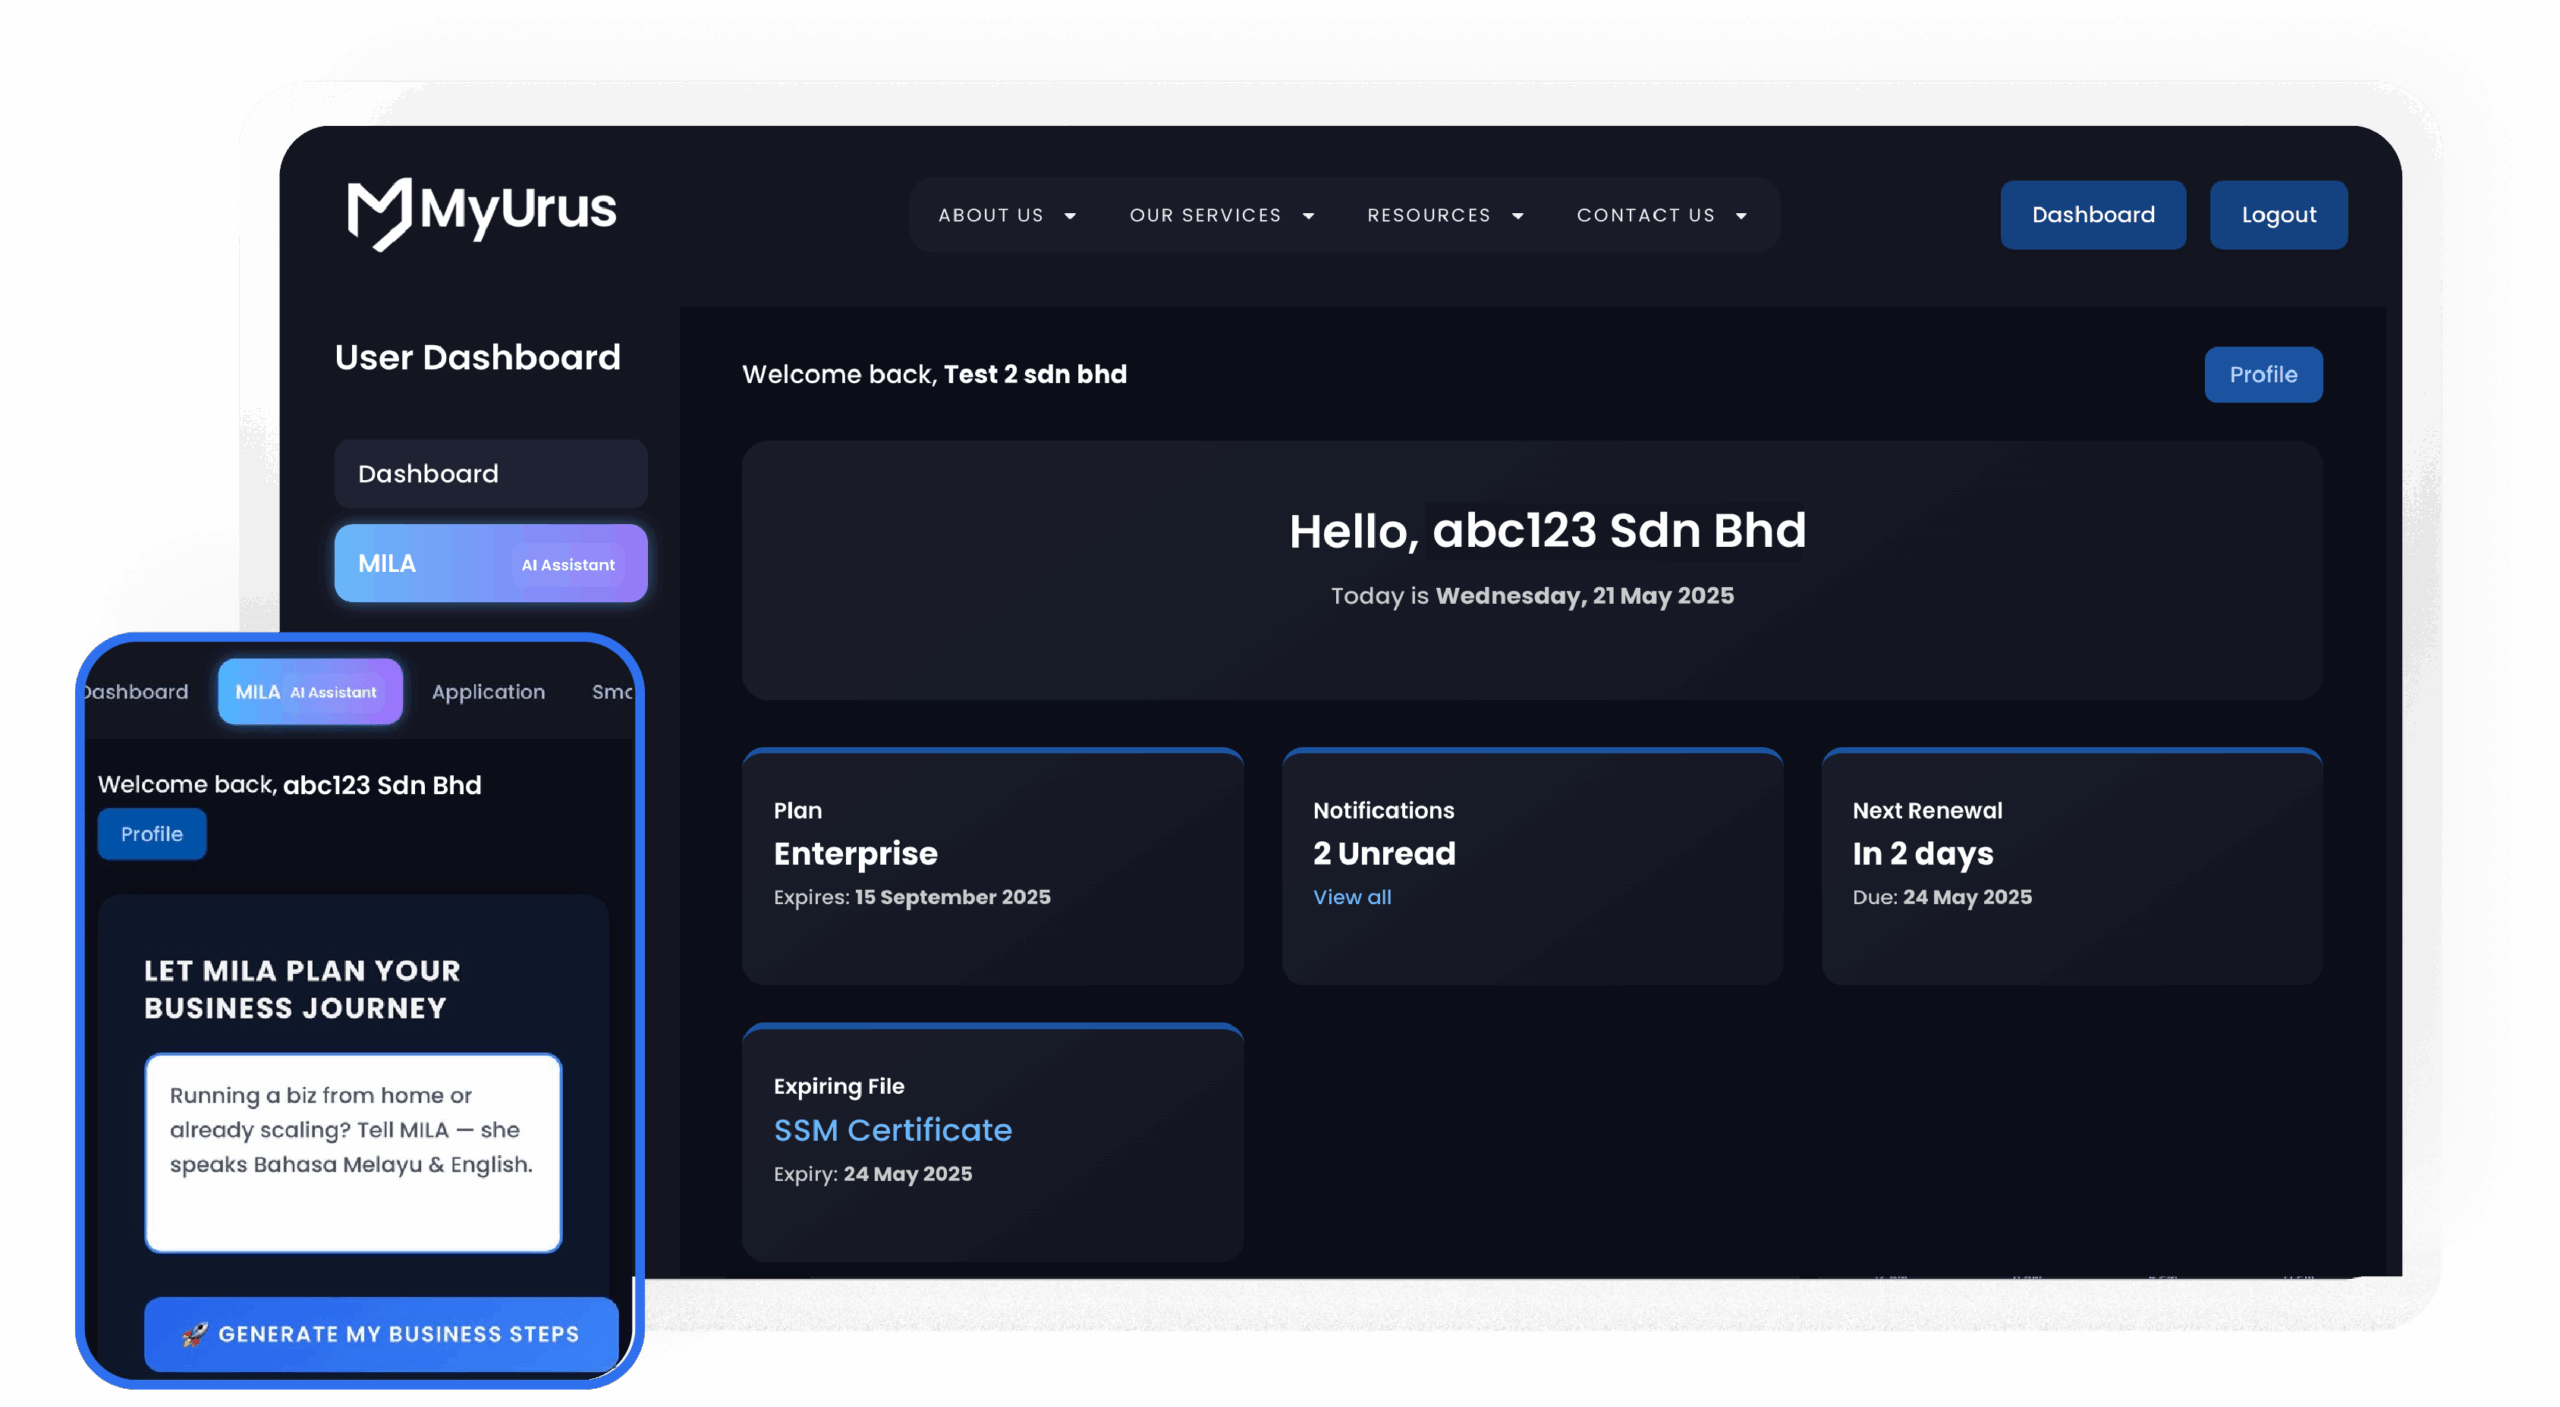
Task: Select the Application tab in mobile view
Action: (x=488, y=692)
